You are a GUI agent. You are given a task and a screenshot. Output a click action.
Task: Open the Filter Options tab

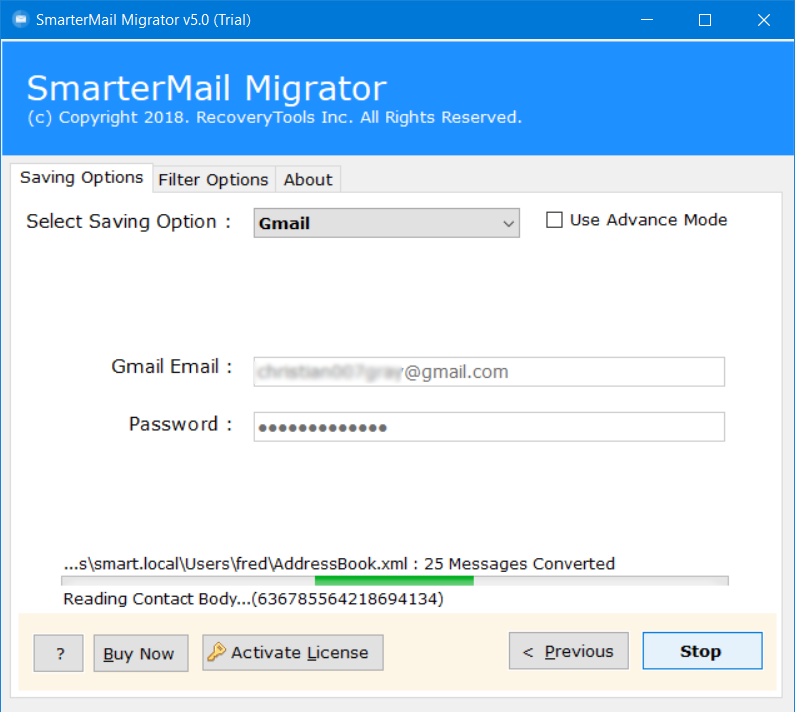tap(213, 180)
